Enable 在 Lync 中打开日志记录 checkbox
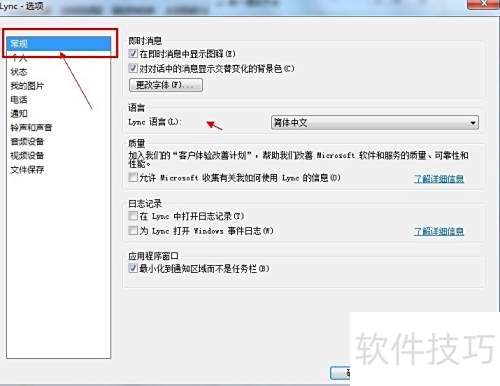The image size is (500, 386). point(133,216)
